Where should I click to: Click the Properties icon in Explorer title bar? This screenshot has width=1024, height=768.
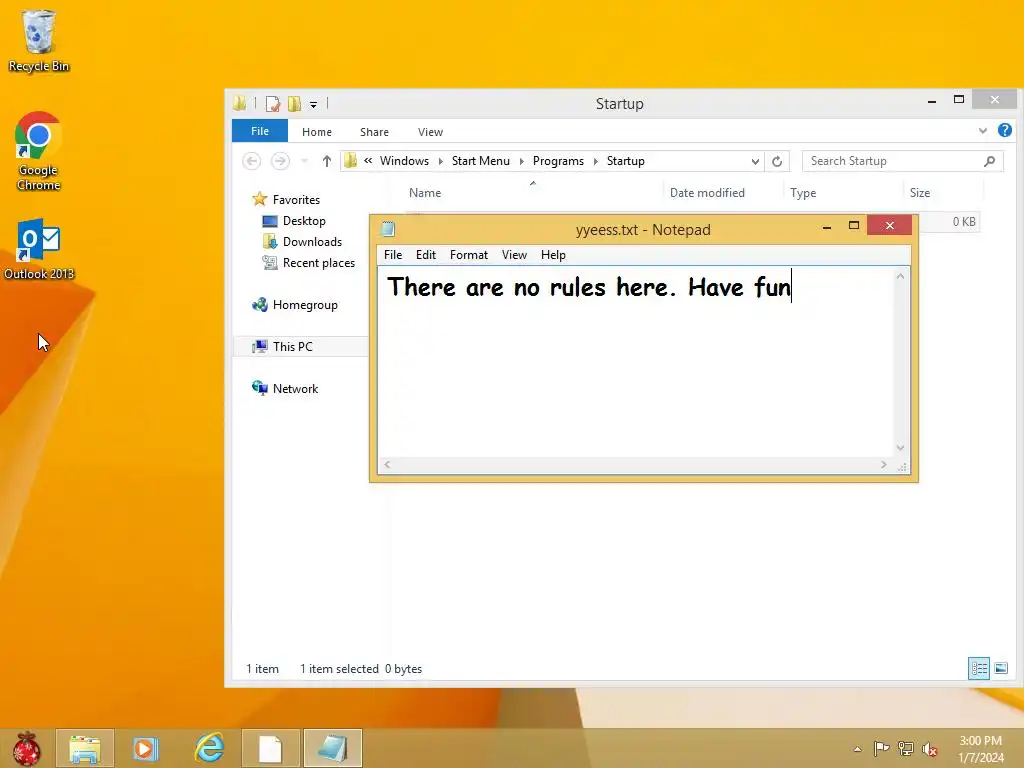(x=273, y=104)
